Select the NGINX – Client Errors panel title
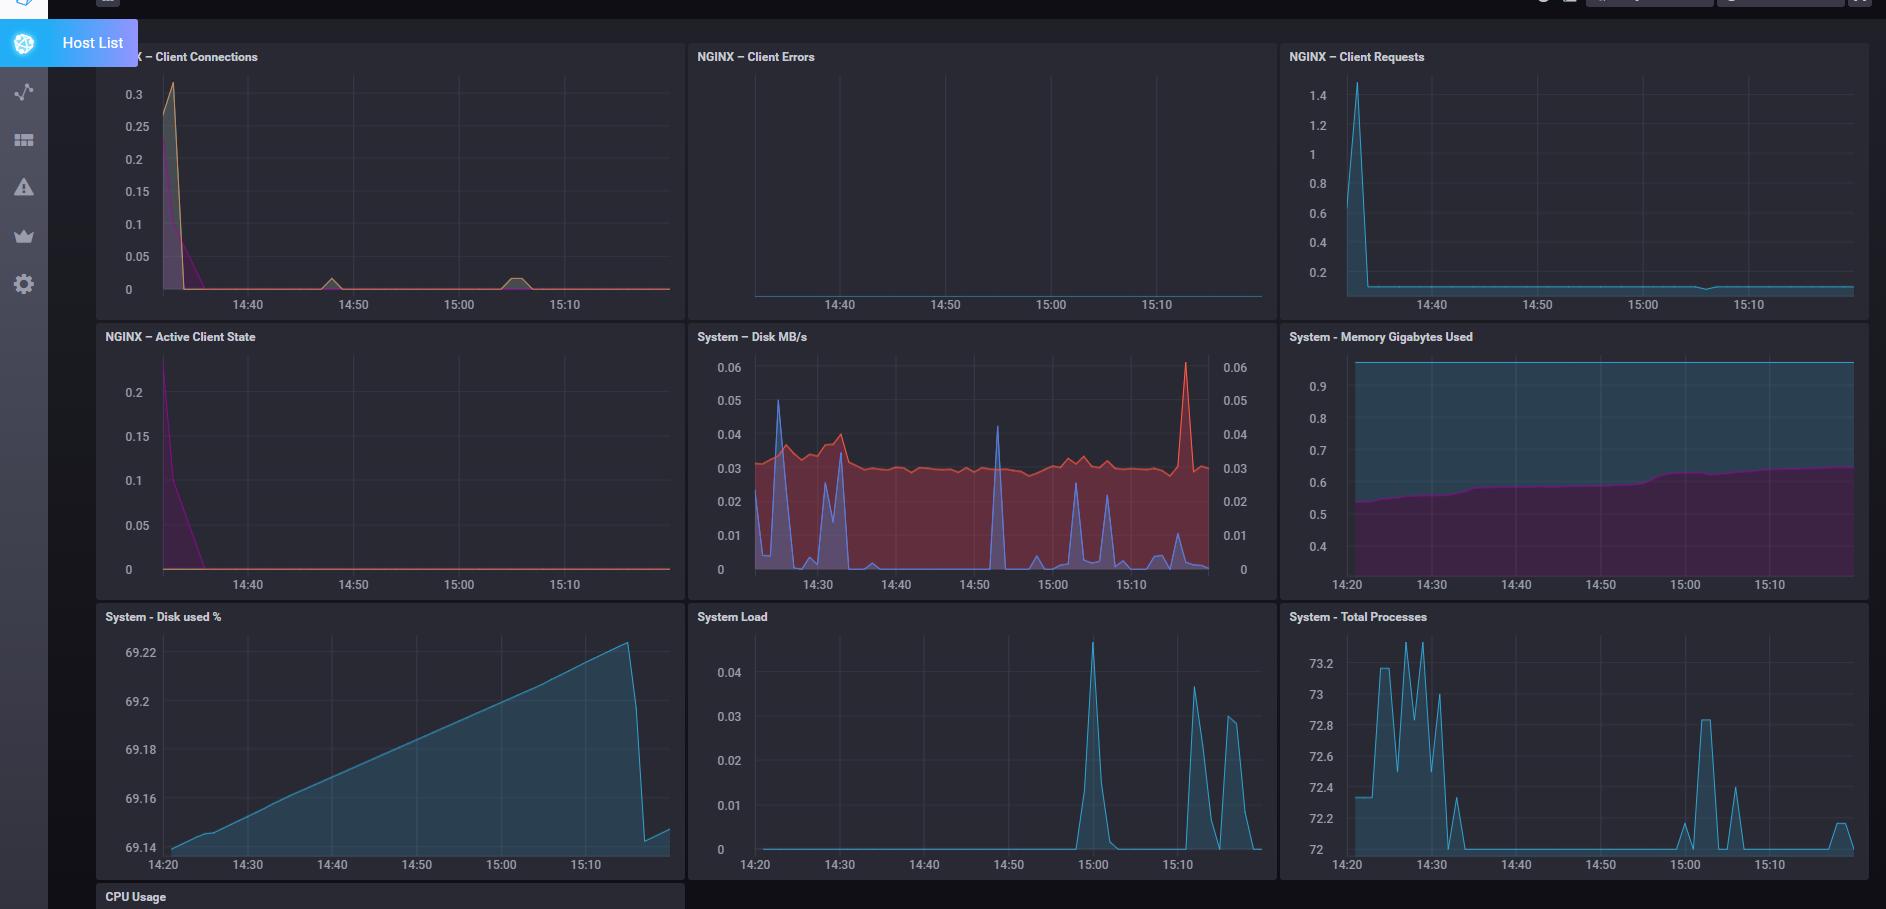 coord(755,57)
